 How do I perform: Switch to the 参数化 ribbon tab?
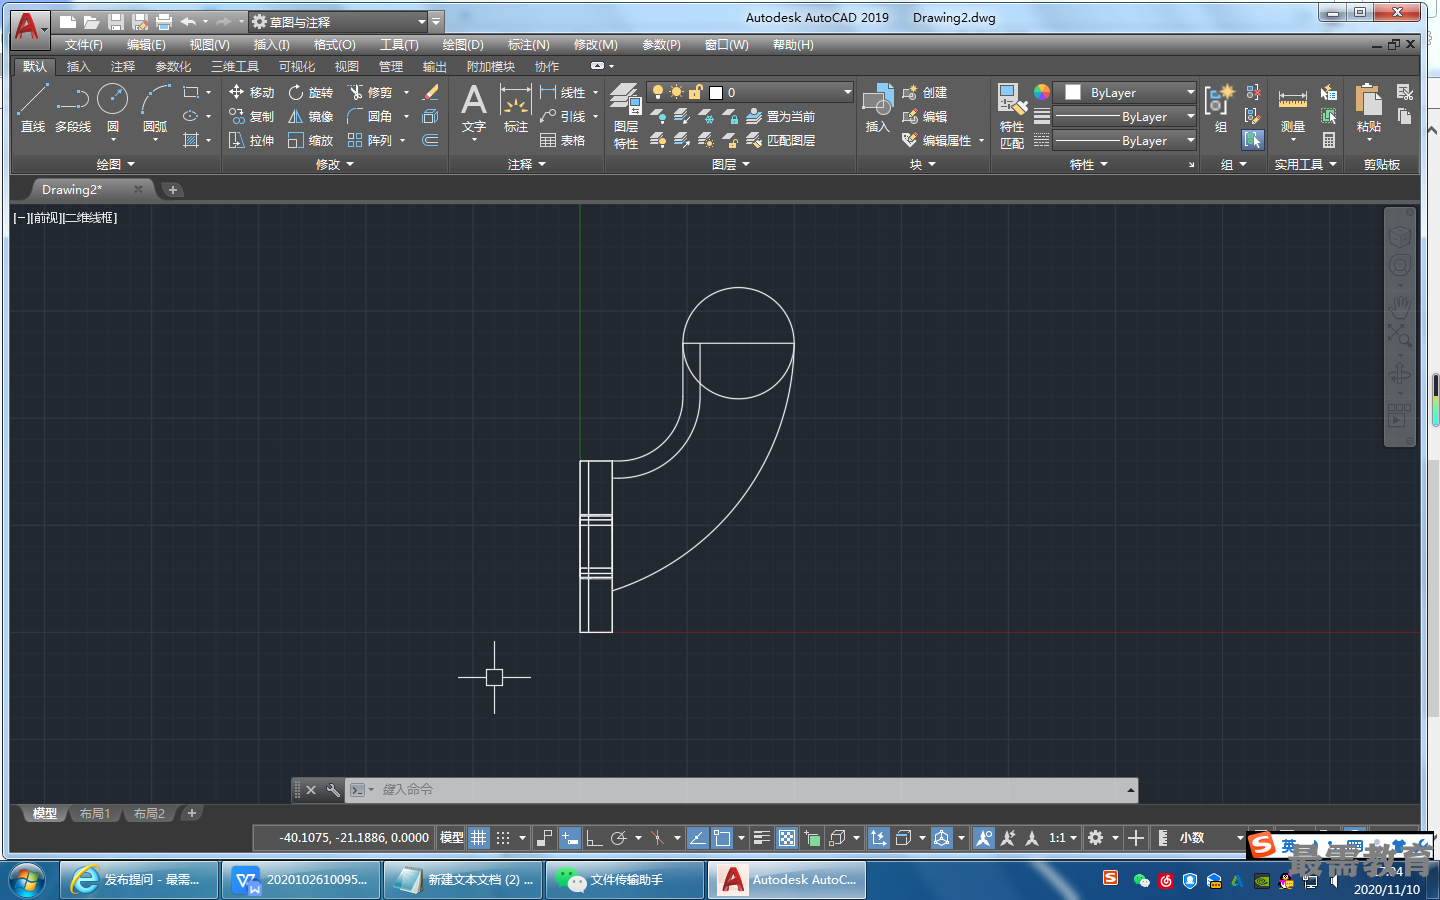pyautogui.click(x=173, y=67)
